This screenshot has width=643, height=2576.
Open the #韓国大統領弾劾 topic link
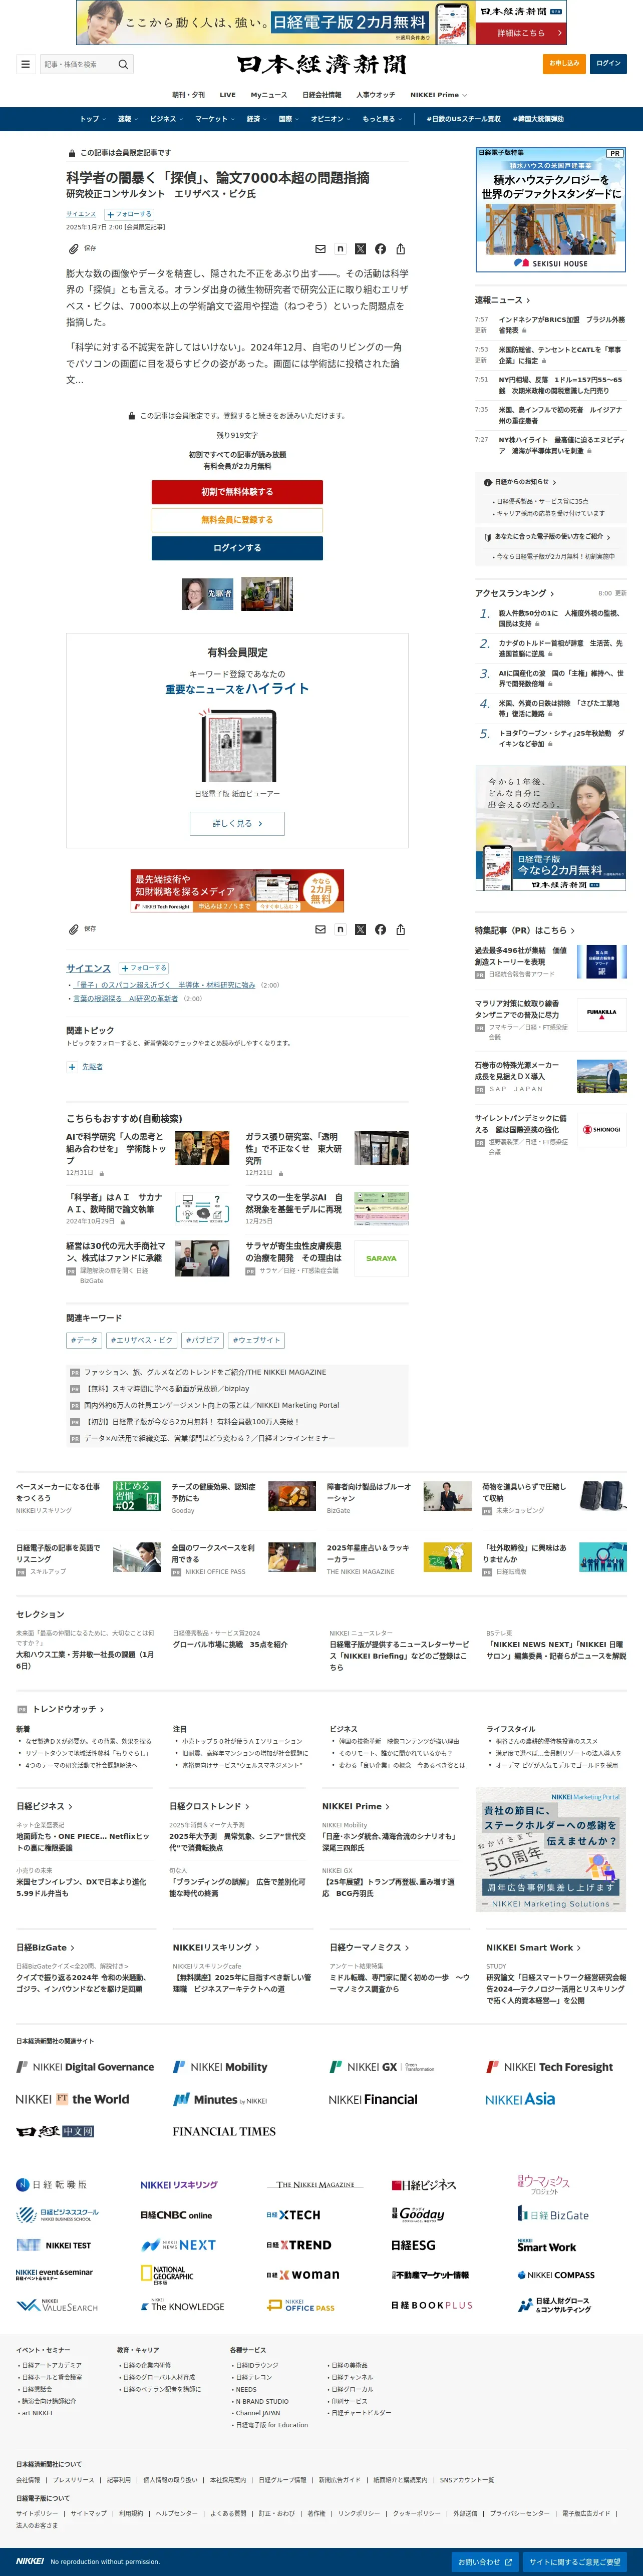point(538,119)
